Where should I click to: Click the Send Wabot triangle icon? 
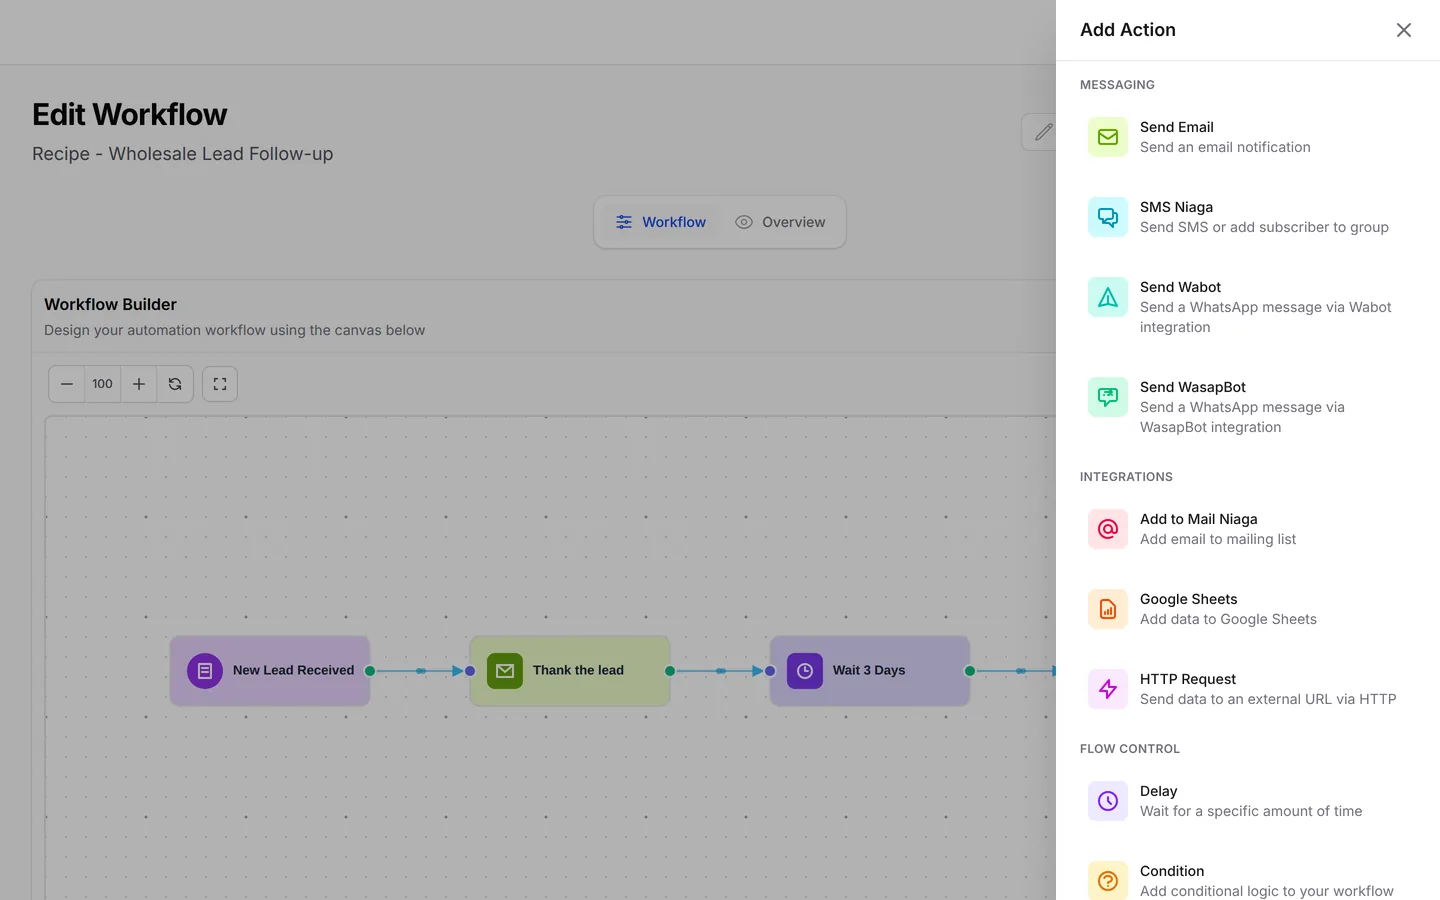[1108, 297]
